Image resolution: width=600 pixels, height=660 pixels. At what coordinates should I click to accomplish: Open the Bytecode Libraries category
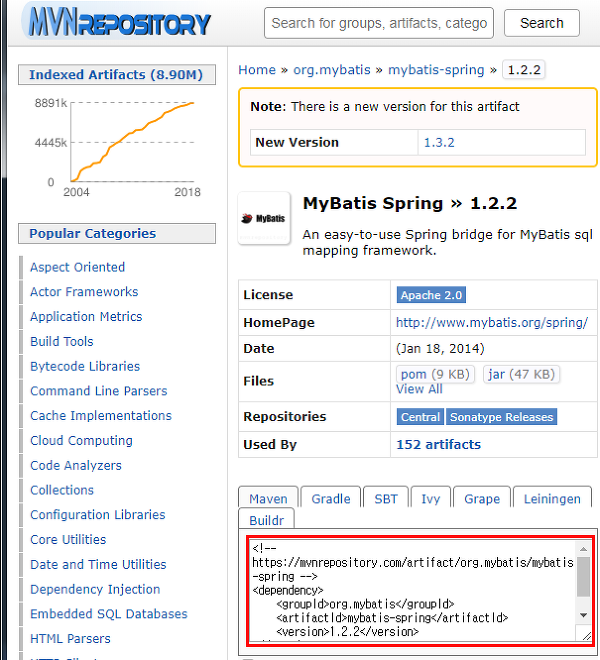pyautogui.click(x=85, y=366)
